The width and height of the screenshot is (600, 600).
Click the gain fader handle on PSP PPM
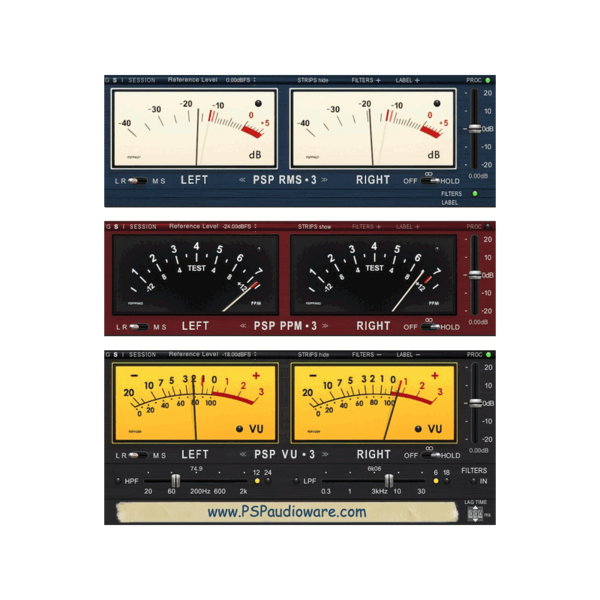(475, 275)
